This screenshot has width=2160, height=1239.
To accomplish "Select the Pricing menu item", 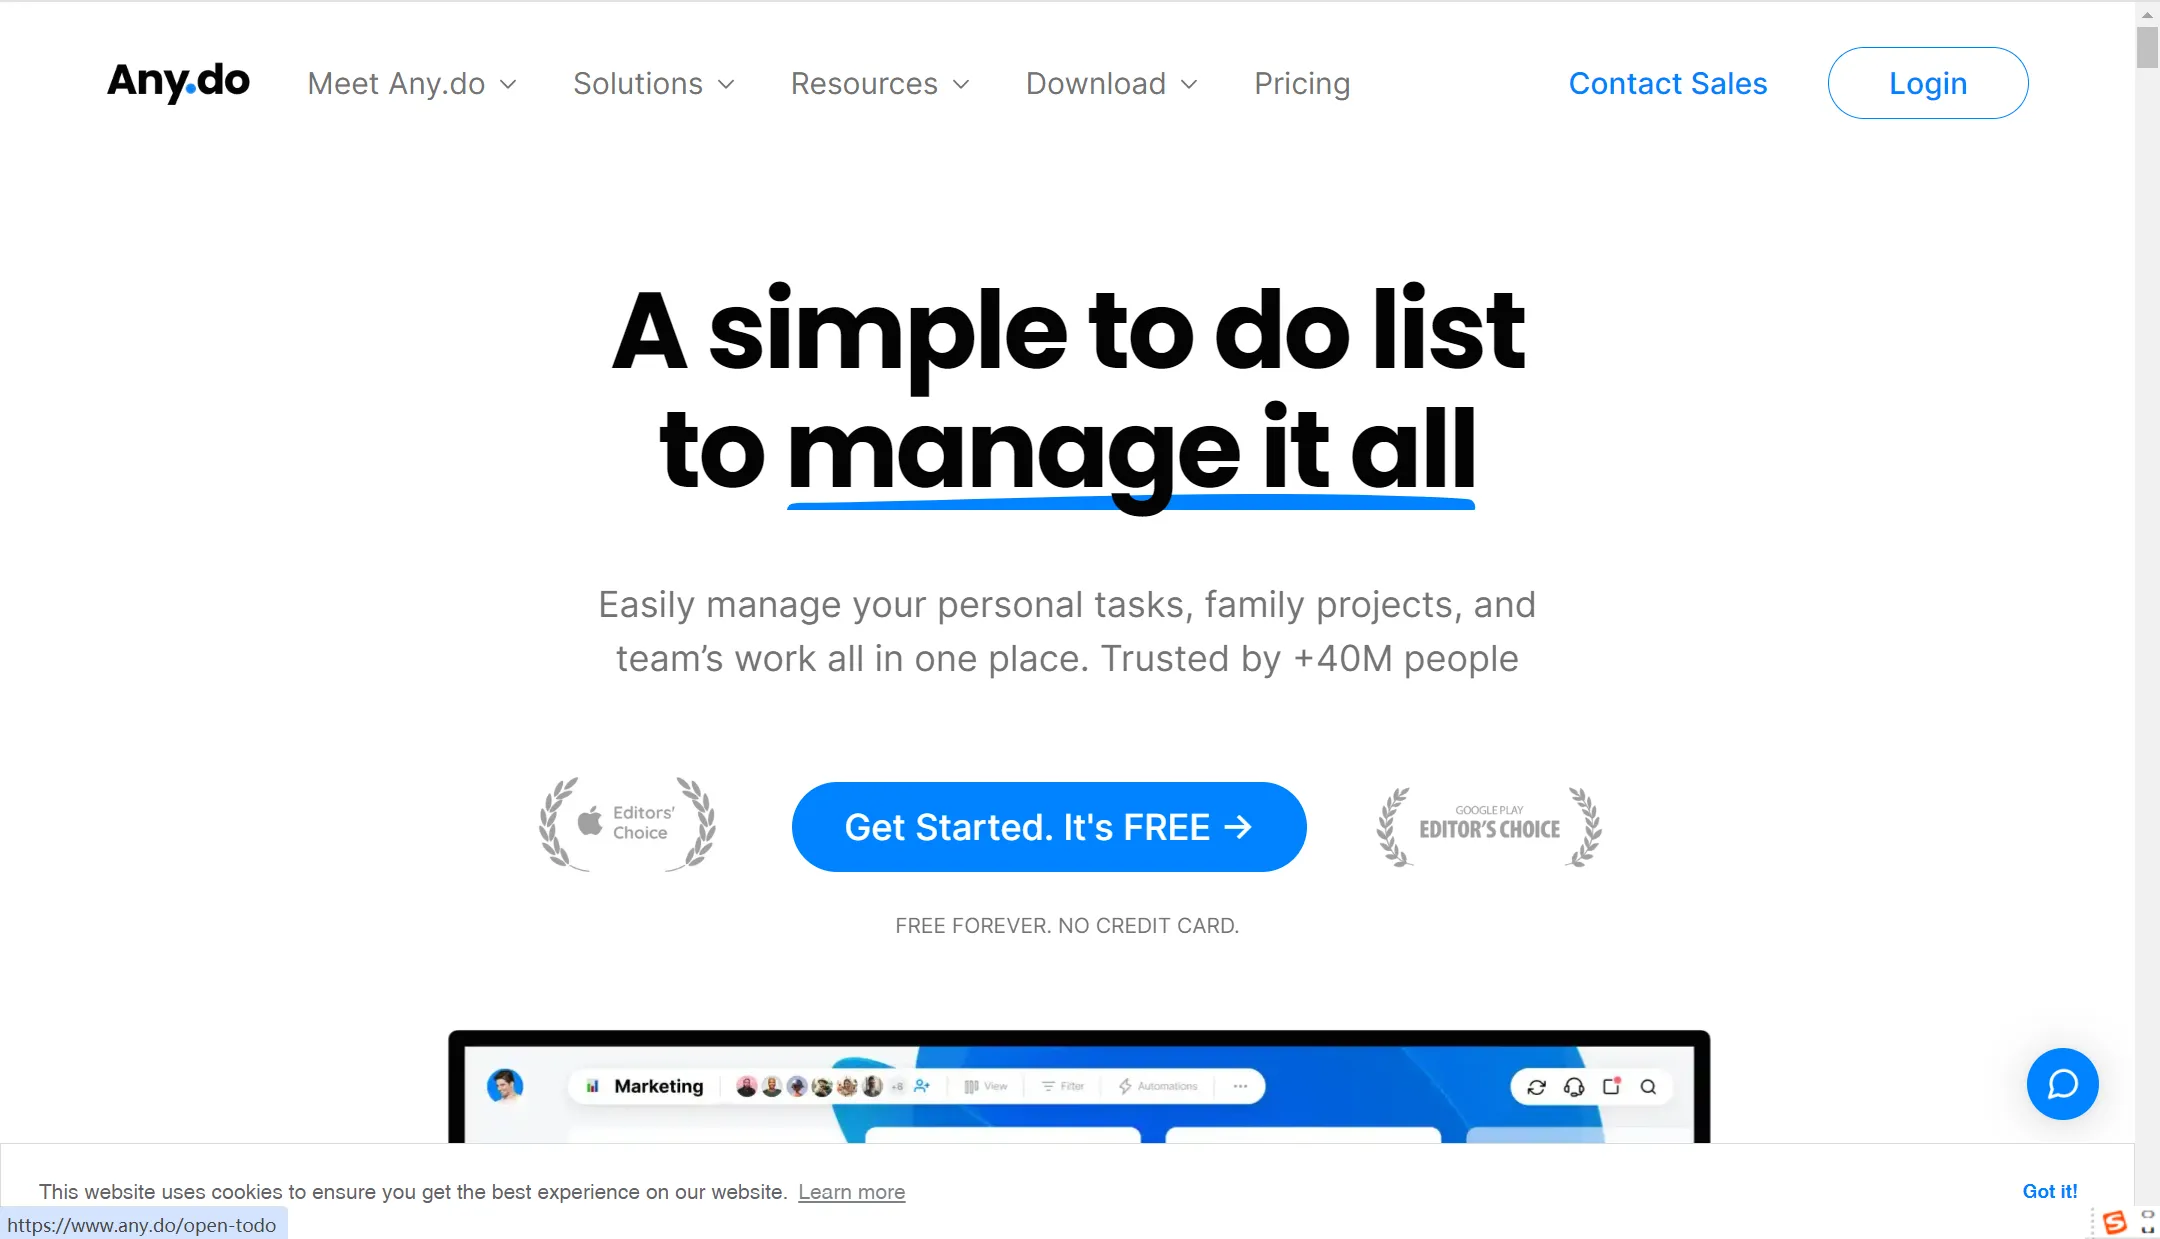I will click(1303, 83).
